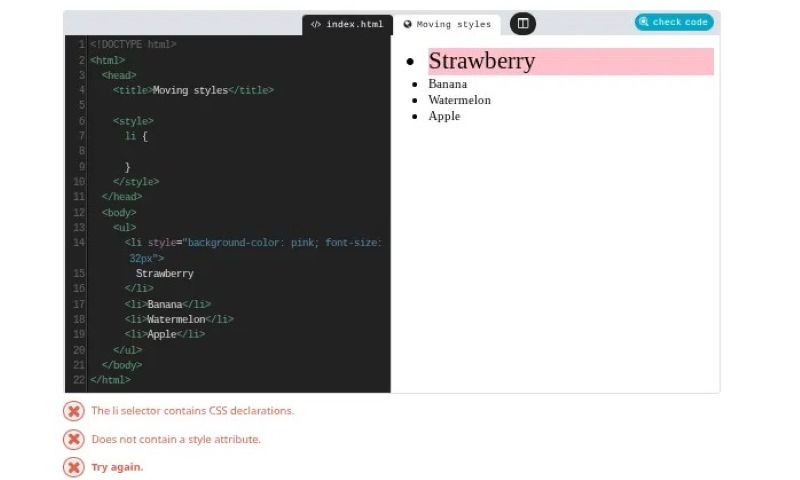Viewport: 800px width, 480px height.
Task: Toggle the split layout view icon
Action: (522, 23)
